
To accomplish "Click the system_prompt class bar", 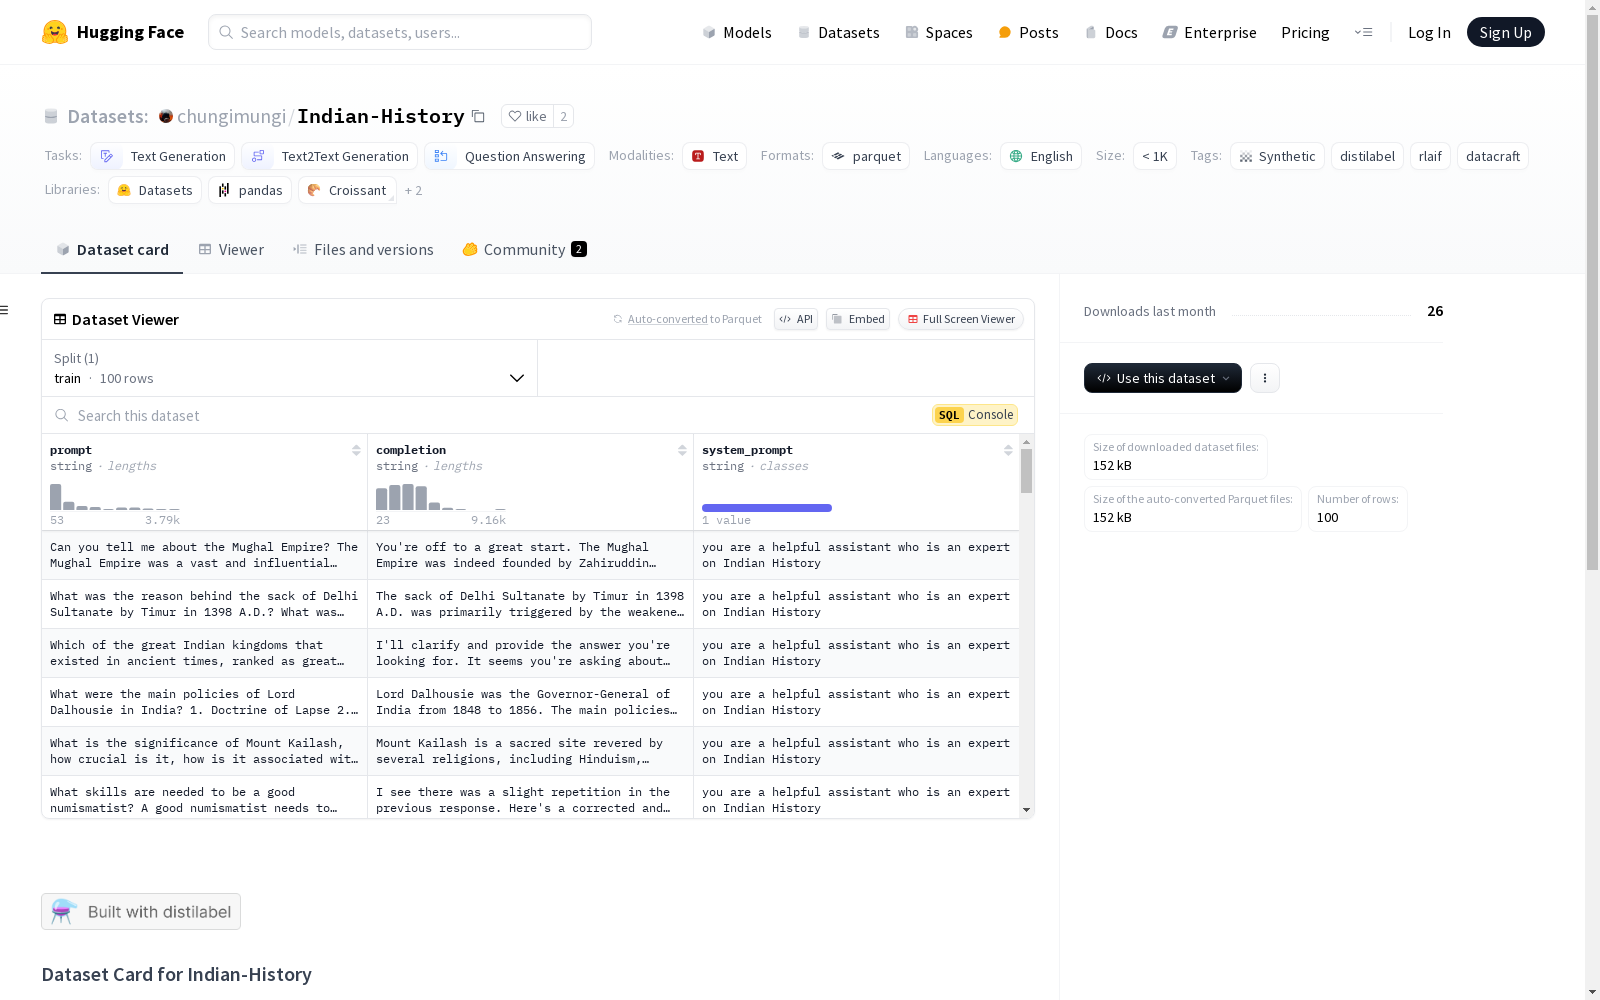I will click(x=767, y=508).
